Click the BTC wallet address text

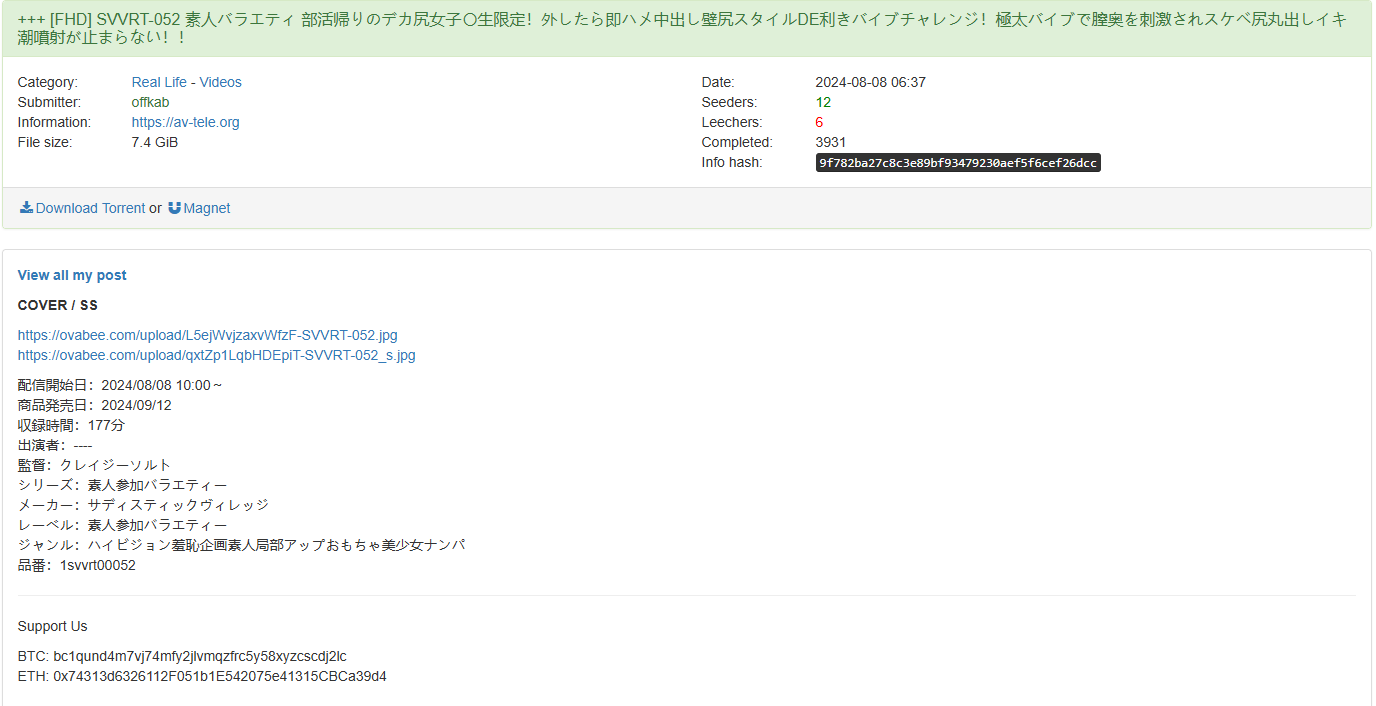point(200,656)
